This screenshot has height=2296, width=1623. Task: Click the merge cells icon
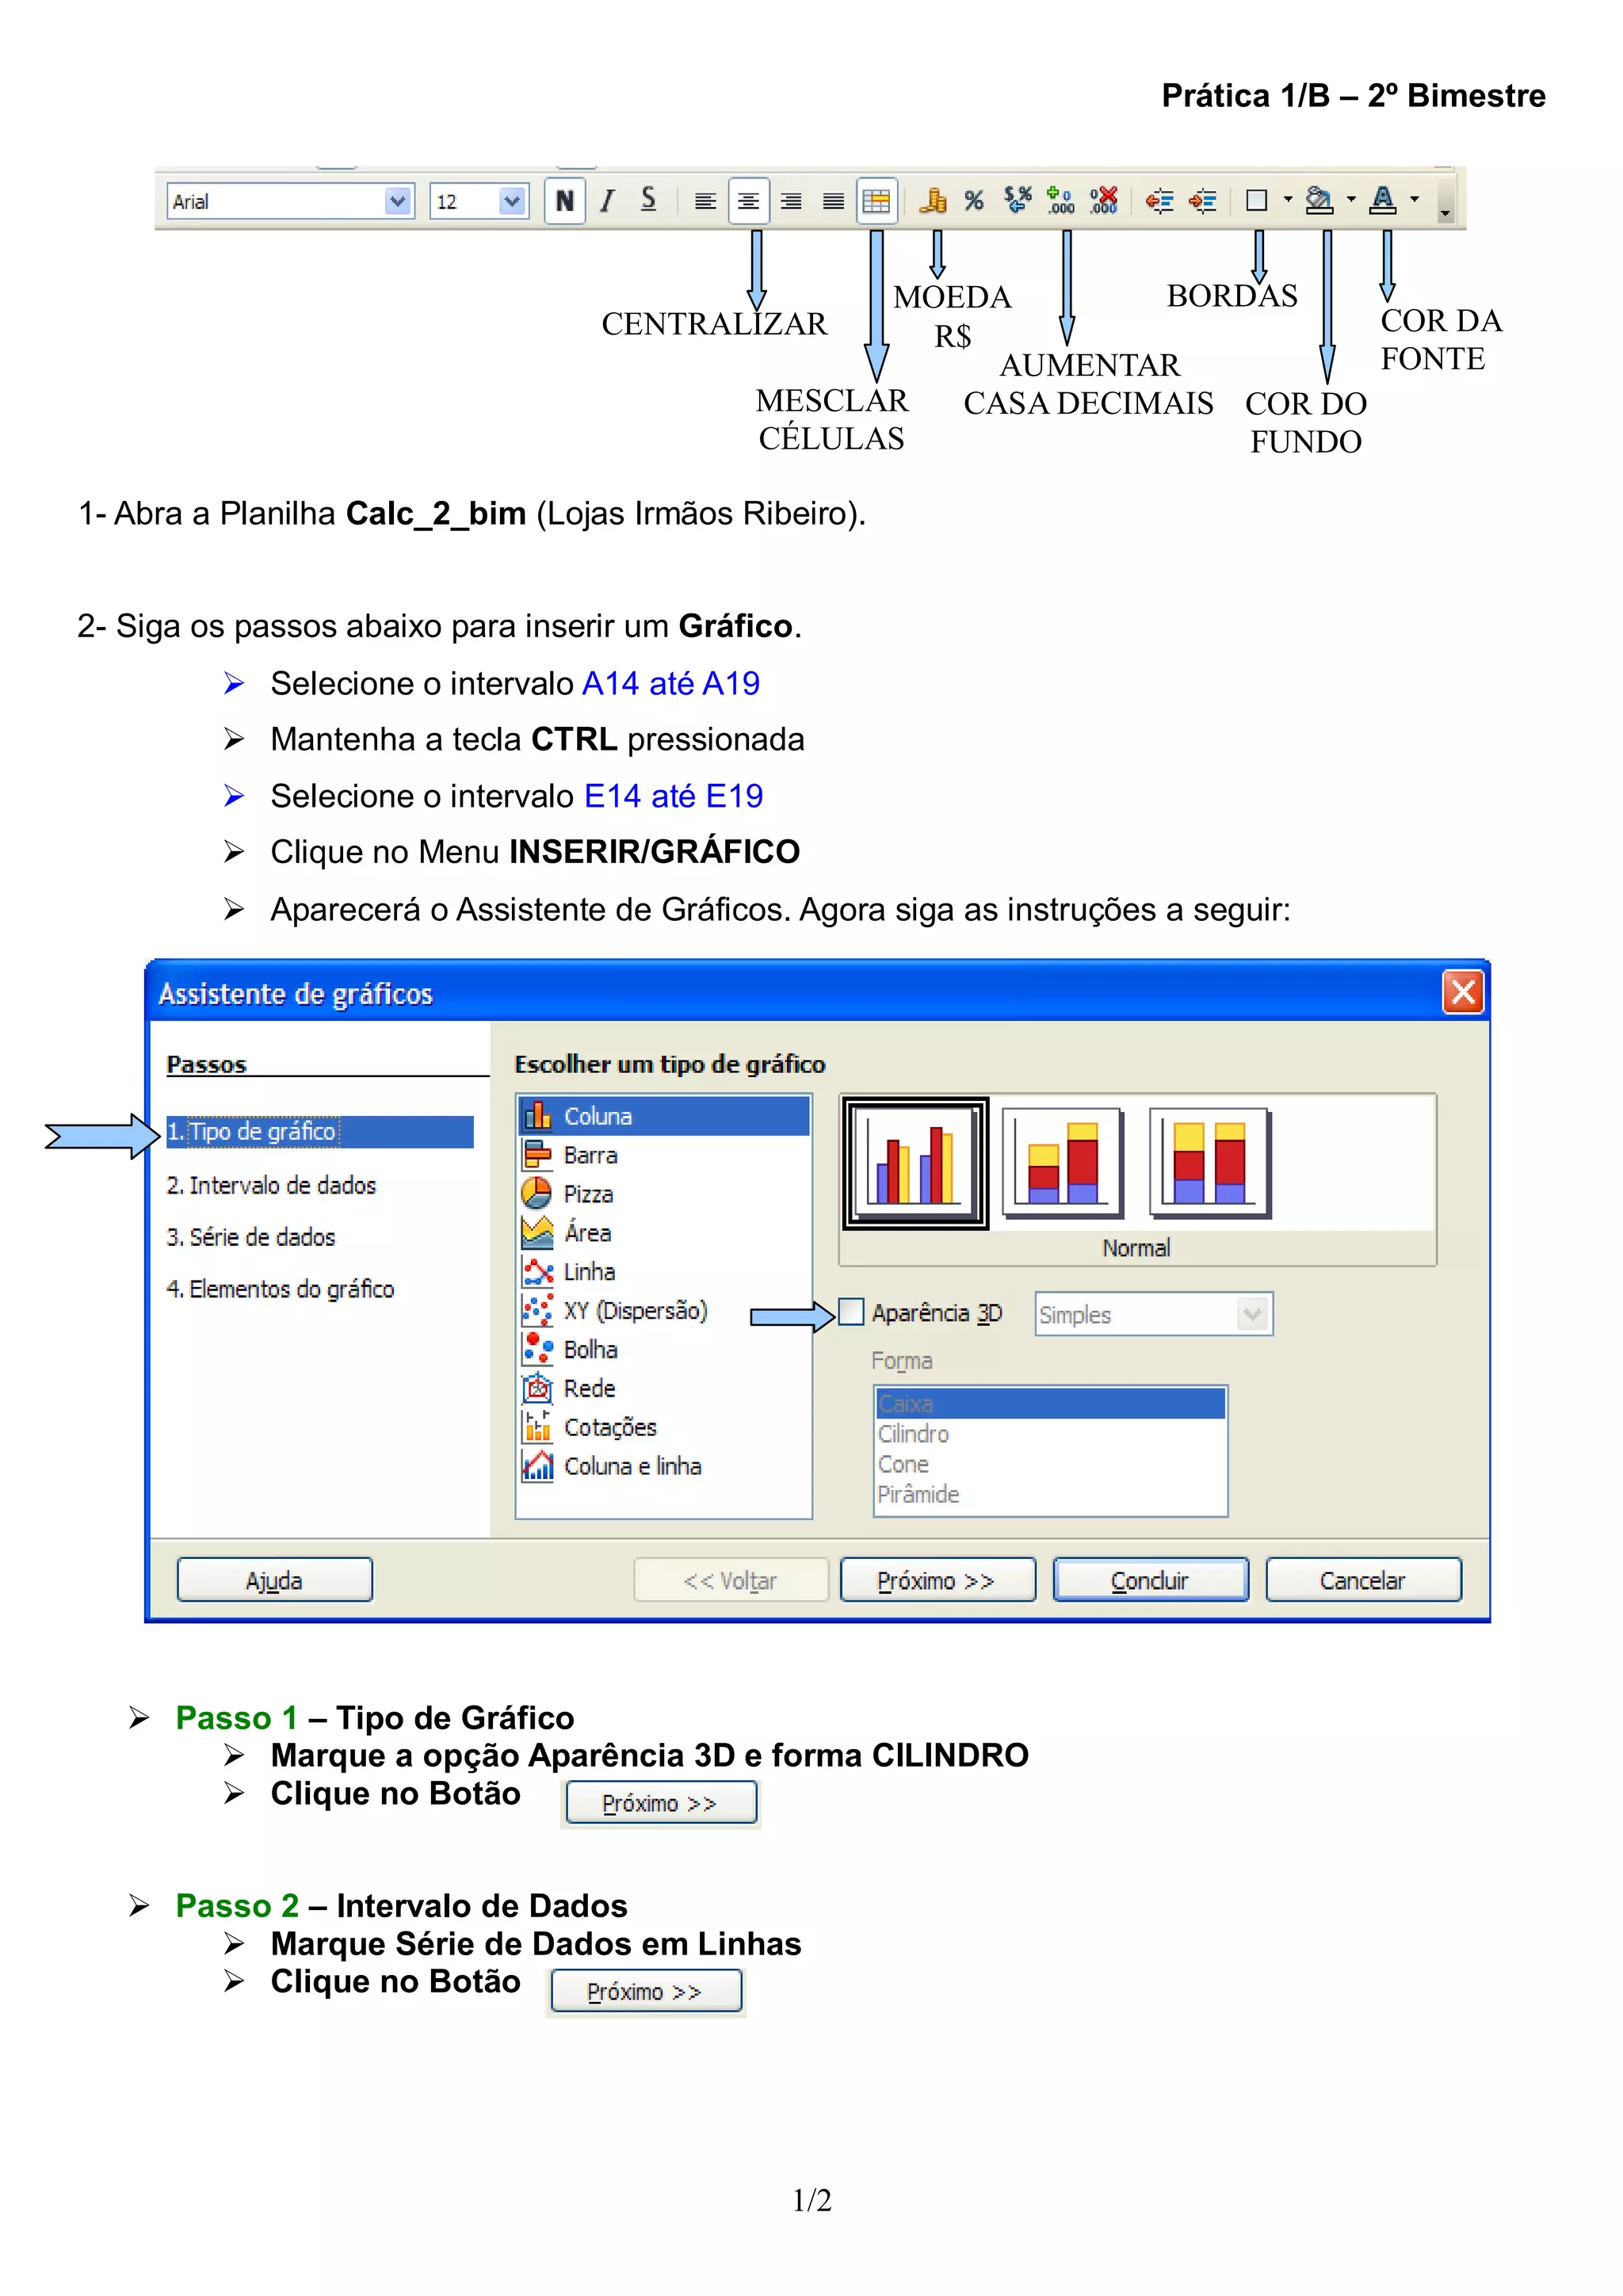click(x=876, y=201)
